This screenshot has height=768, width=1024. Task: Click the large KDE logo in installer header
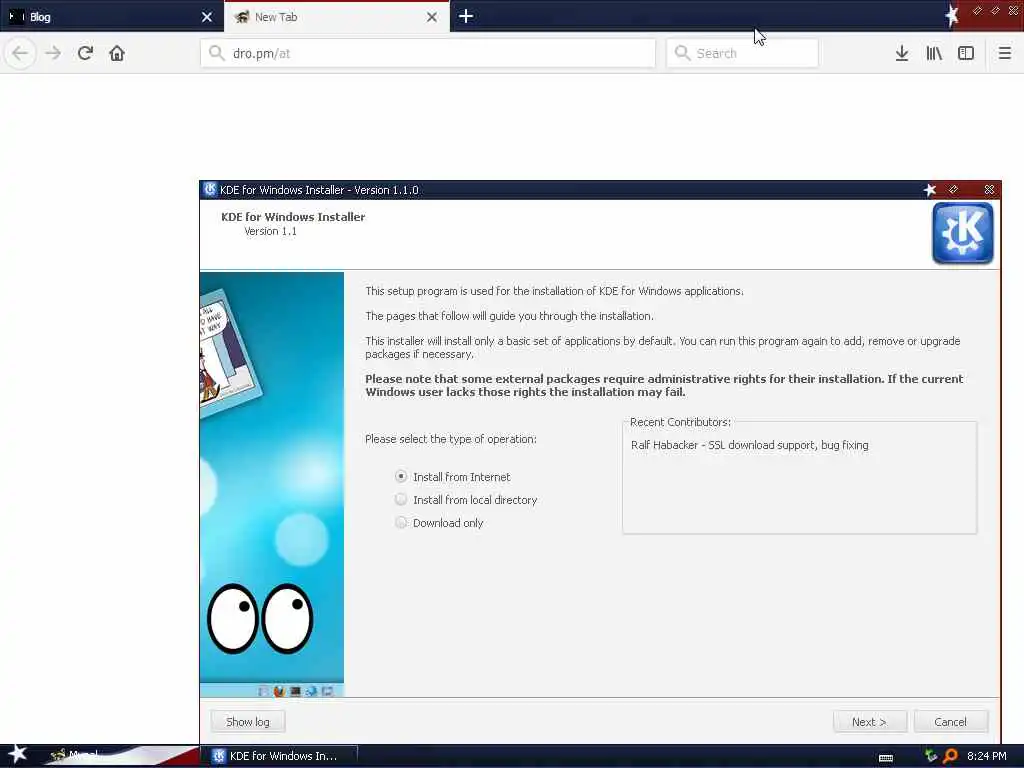click(x=963, y=233)
